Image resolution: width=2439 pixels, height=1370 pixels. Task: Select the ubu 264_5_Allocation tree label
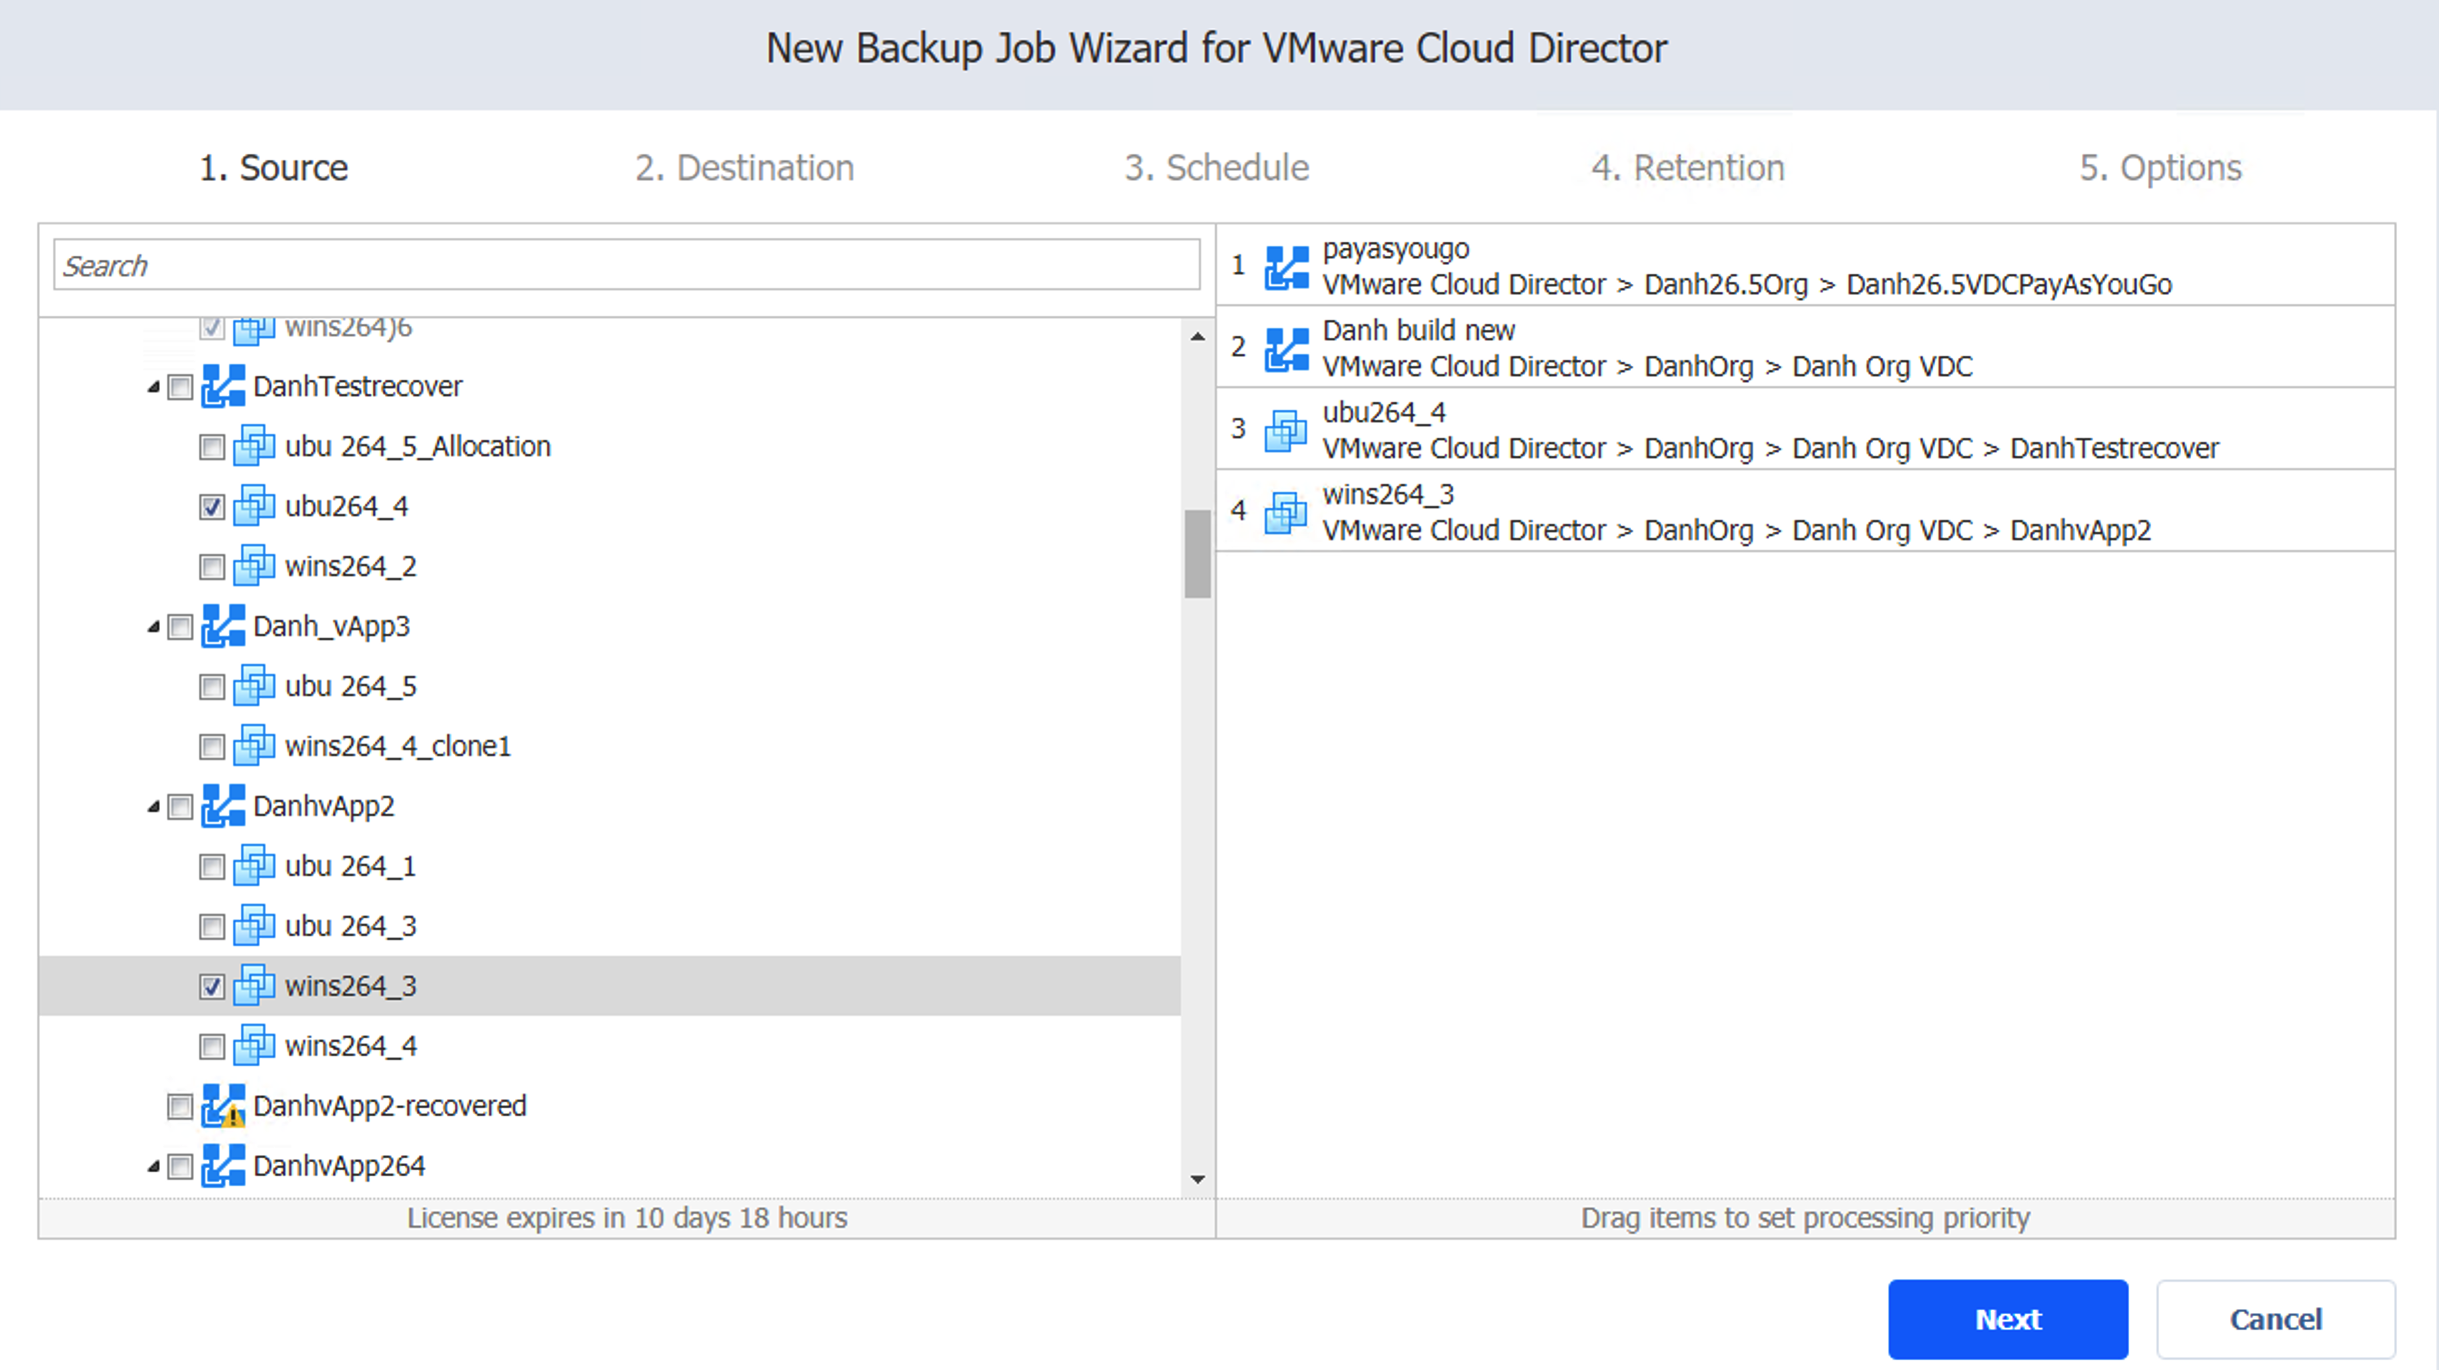418,447
